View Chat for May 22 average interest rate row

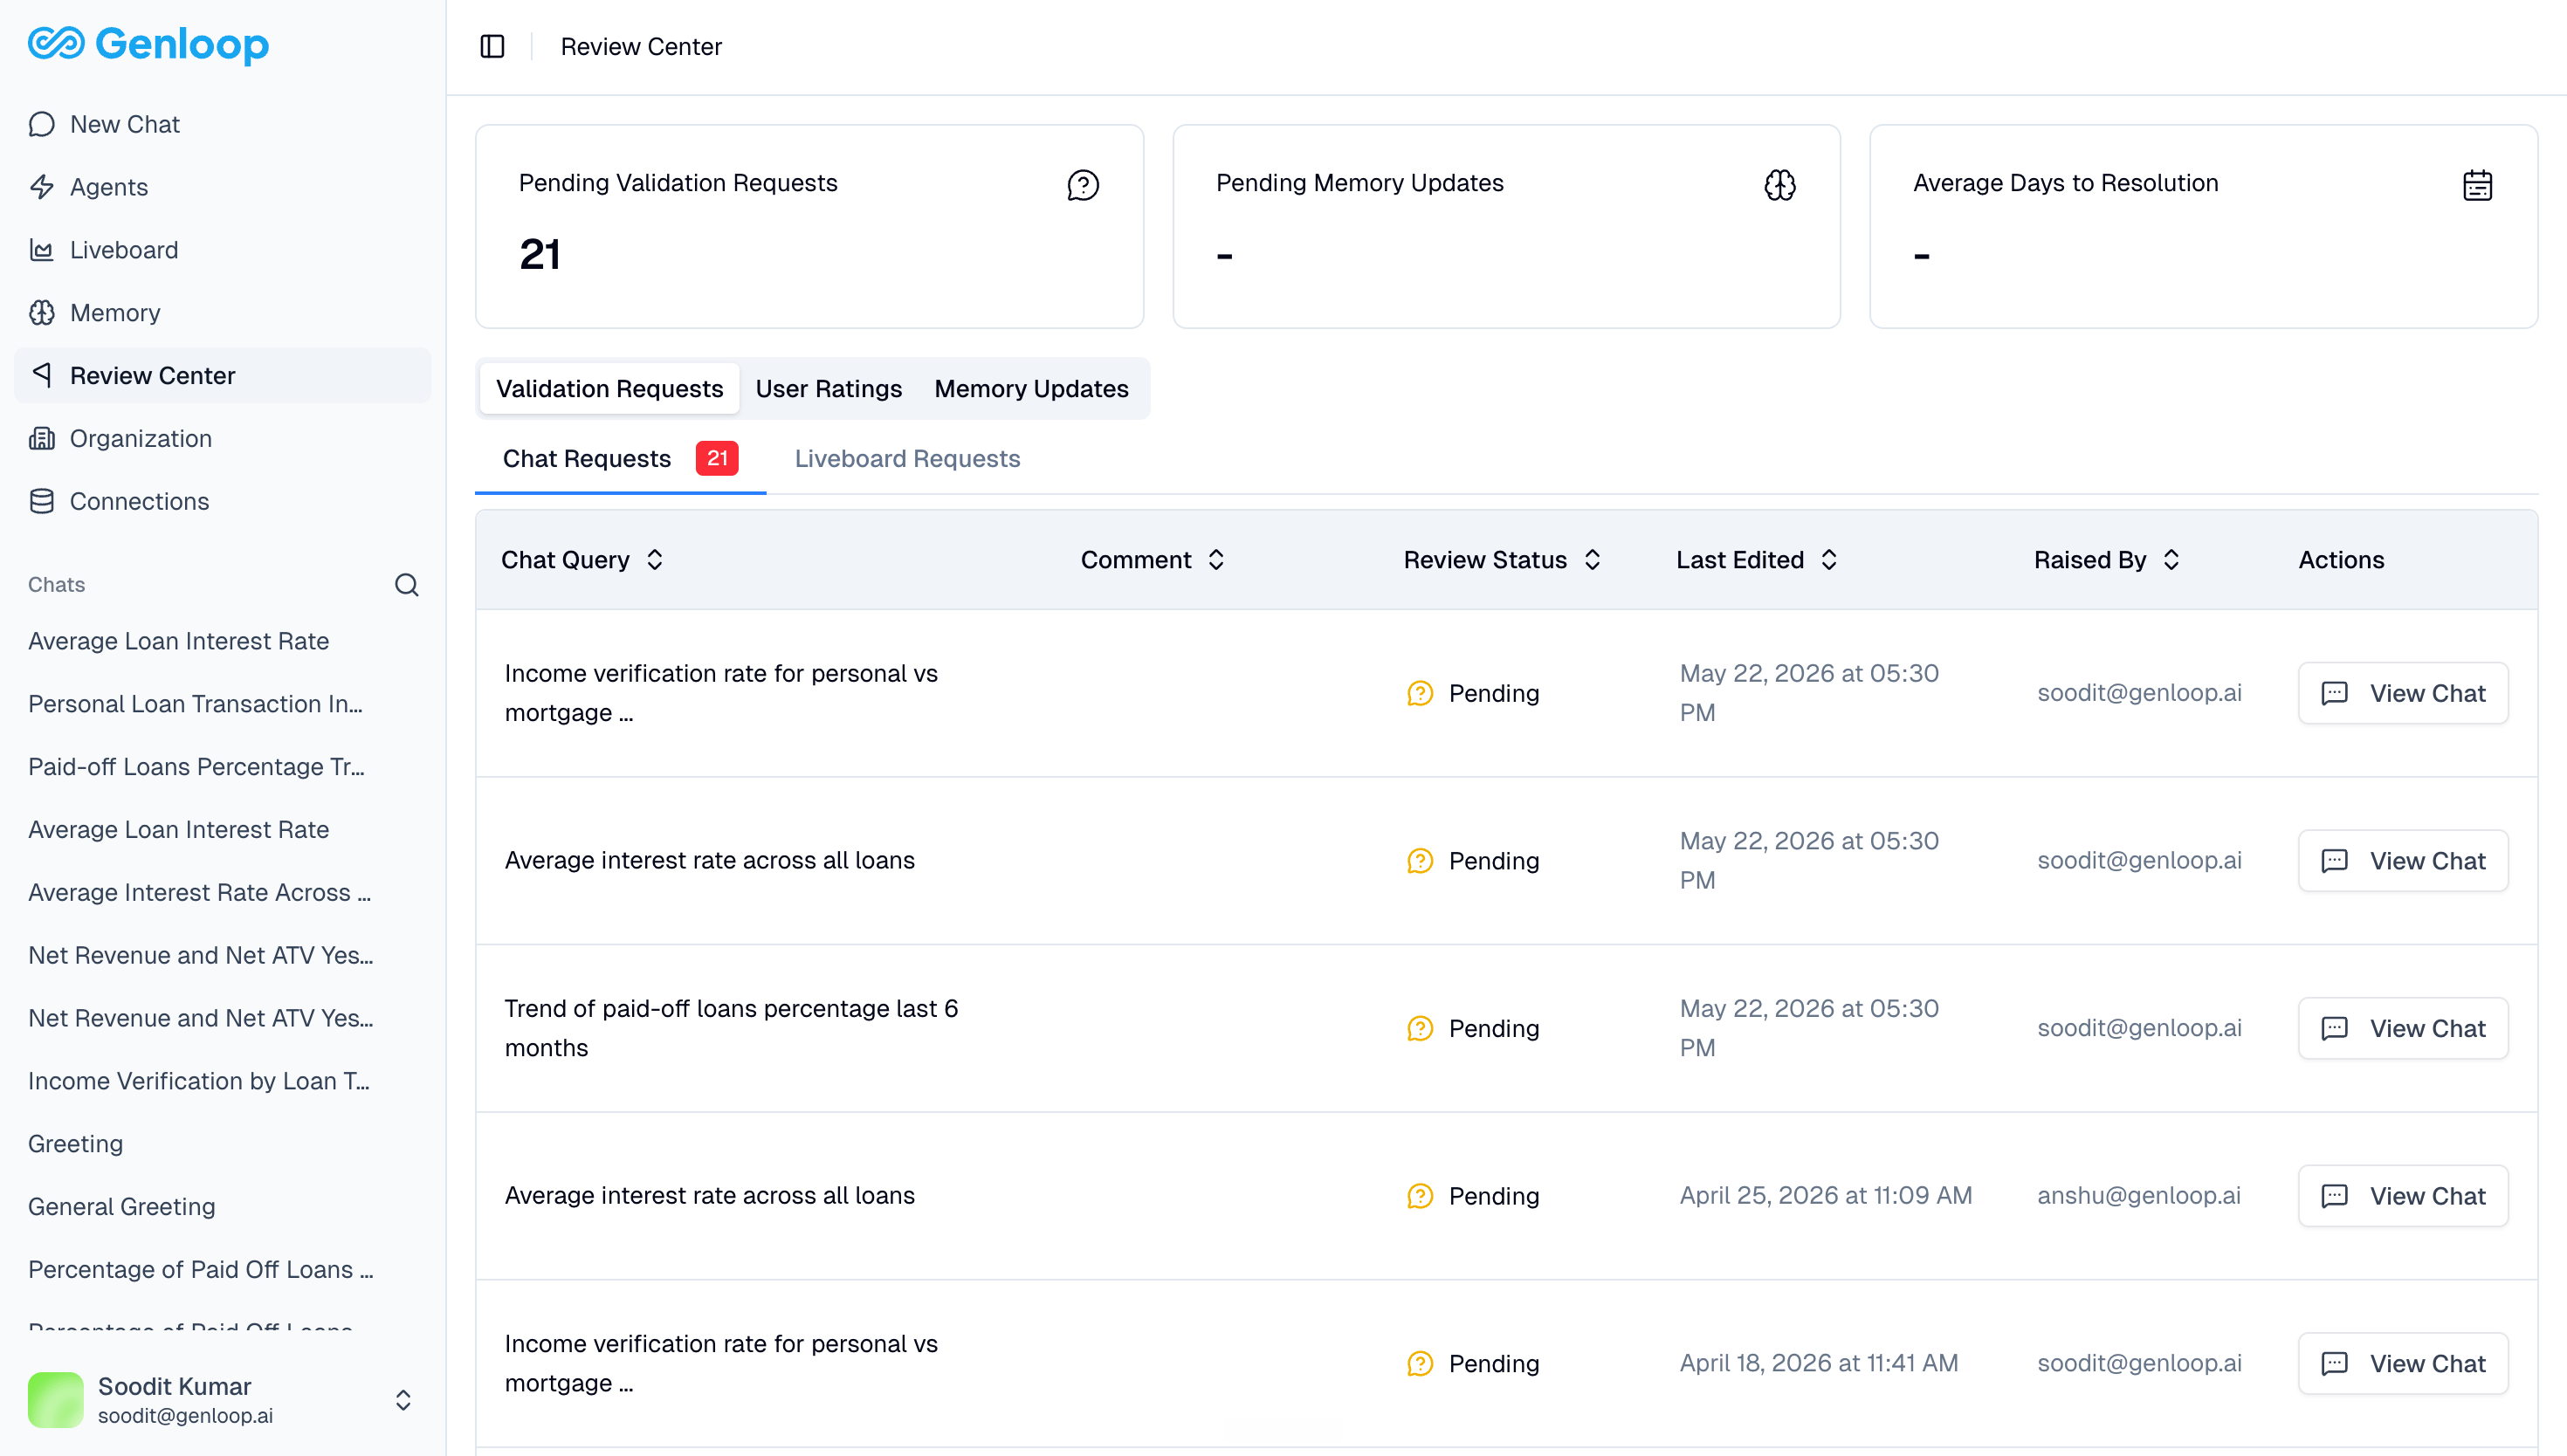2403,861
